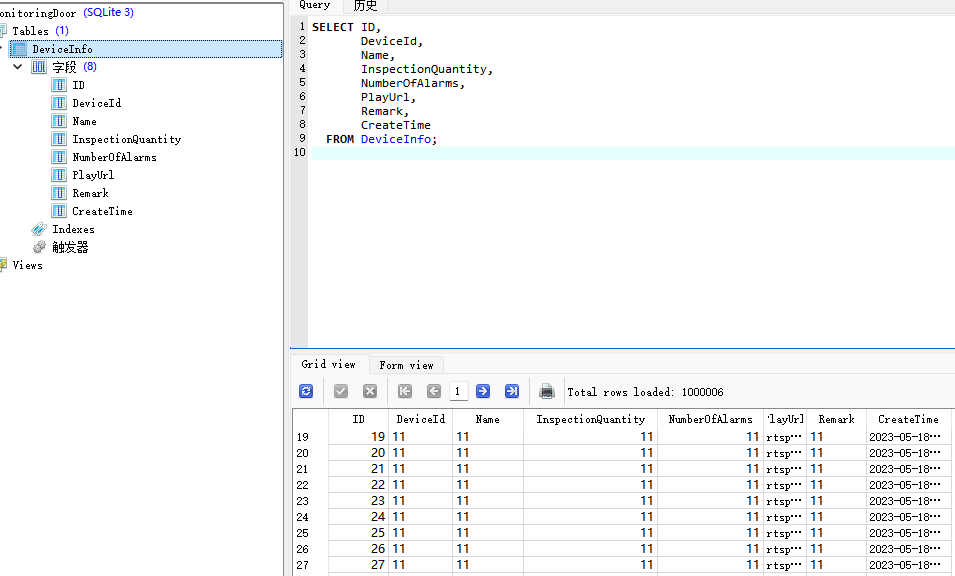
Task: Click the blue DeviceInfo name in SQL editor
Action: pos(396,139)
